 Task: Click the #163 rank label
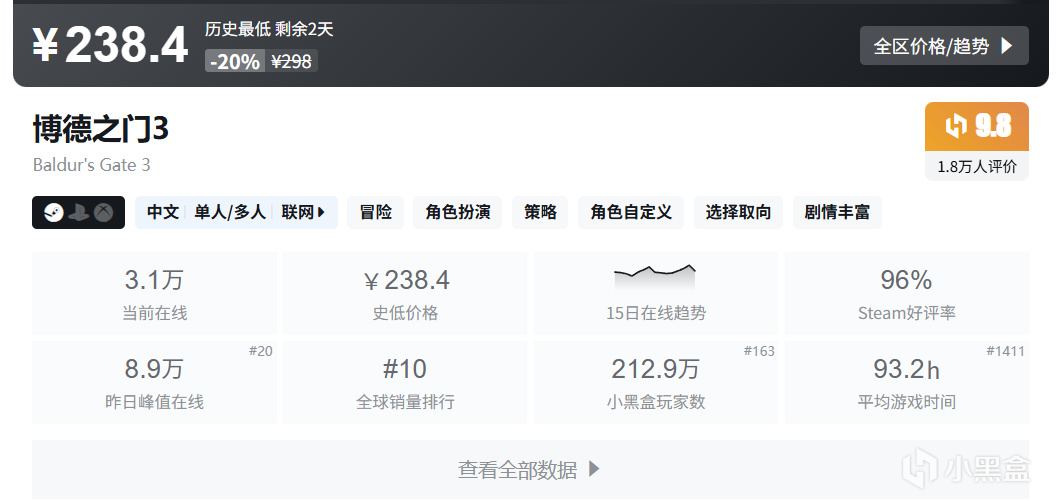(x=759, y=351)
